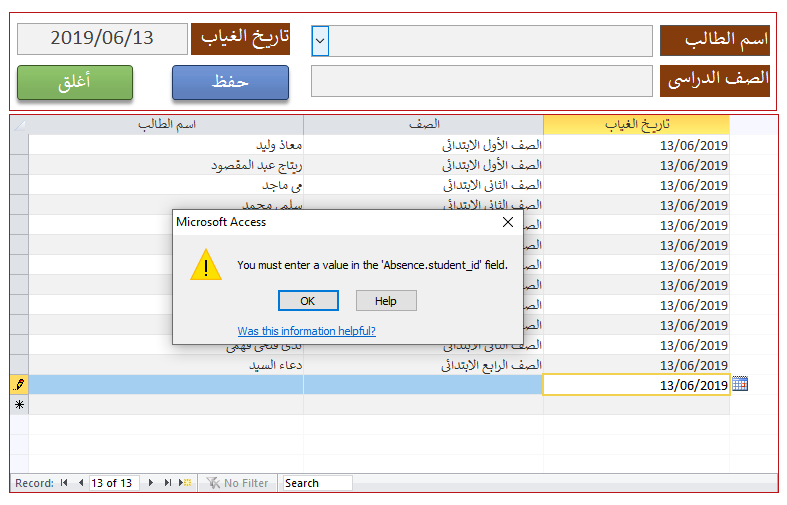The height and width of the screenshot is (505, 787).
Task: Go to next record arrow
Action: (151, 483)
